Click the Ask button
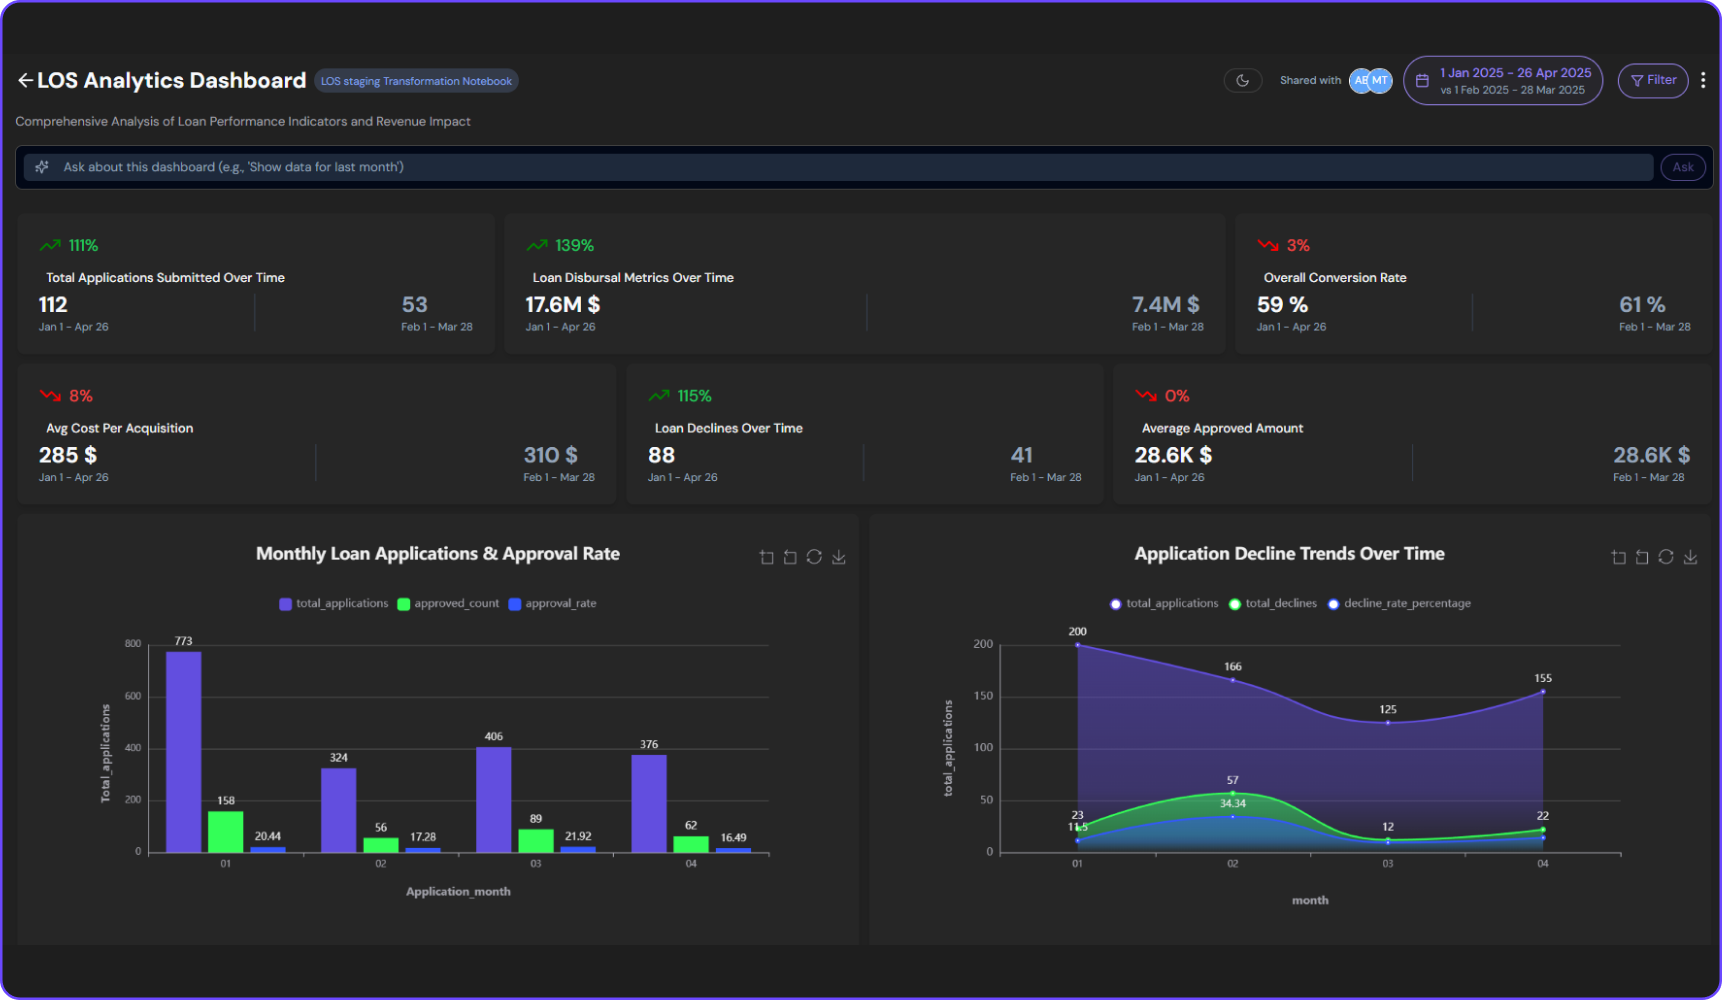The height and width of the screenshot is (1000, 1722). coord(1683,167)
